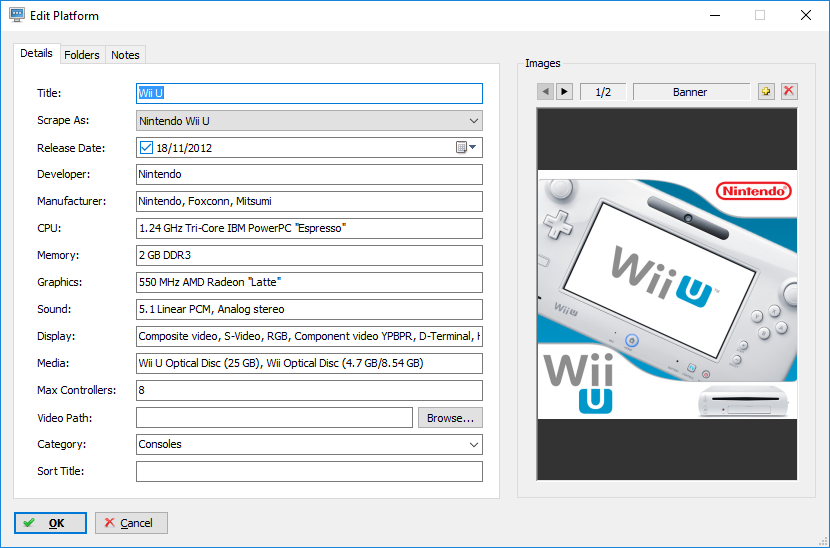Click the Title field containing Wii U
Viewport: 830px width, 548px height.
(309, 93)
